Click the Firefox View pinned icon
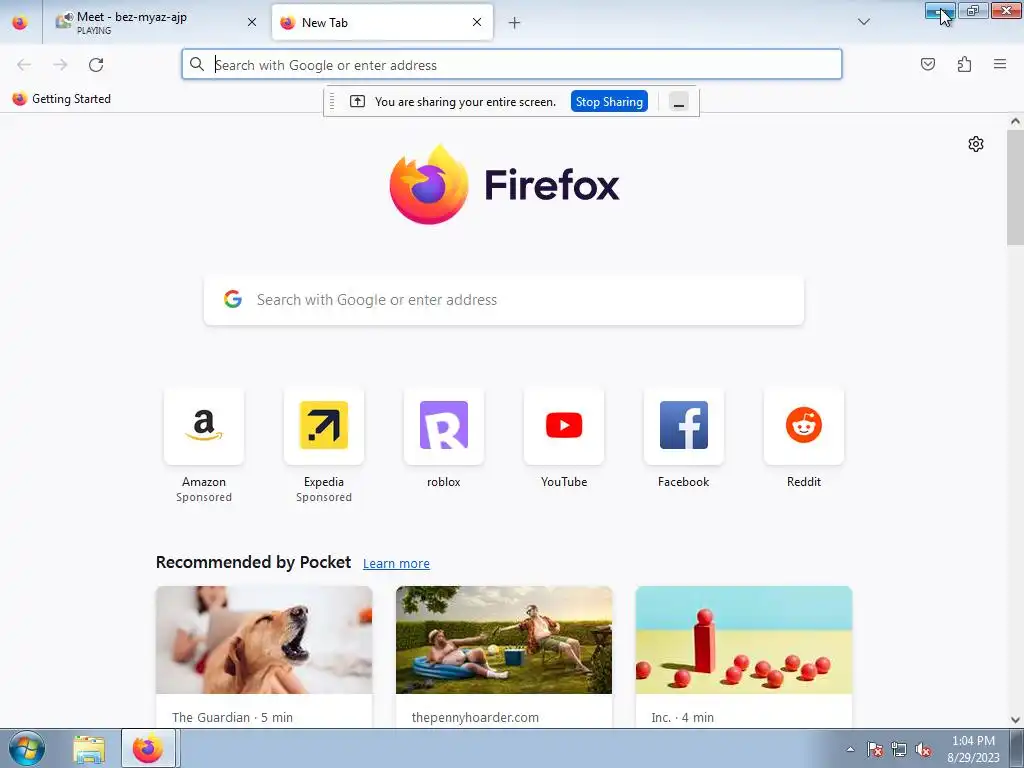Screen dimensions: 1024x768 pos(20,22)
